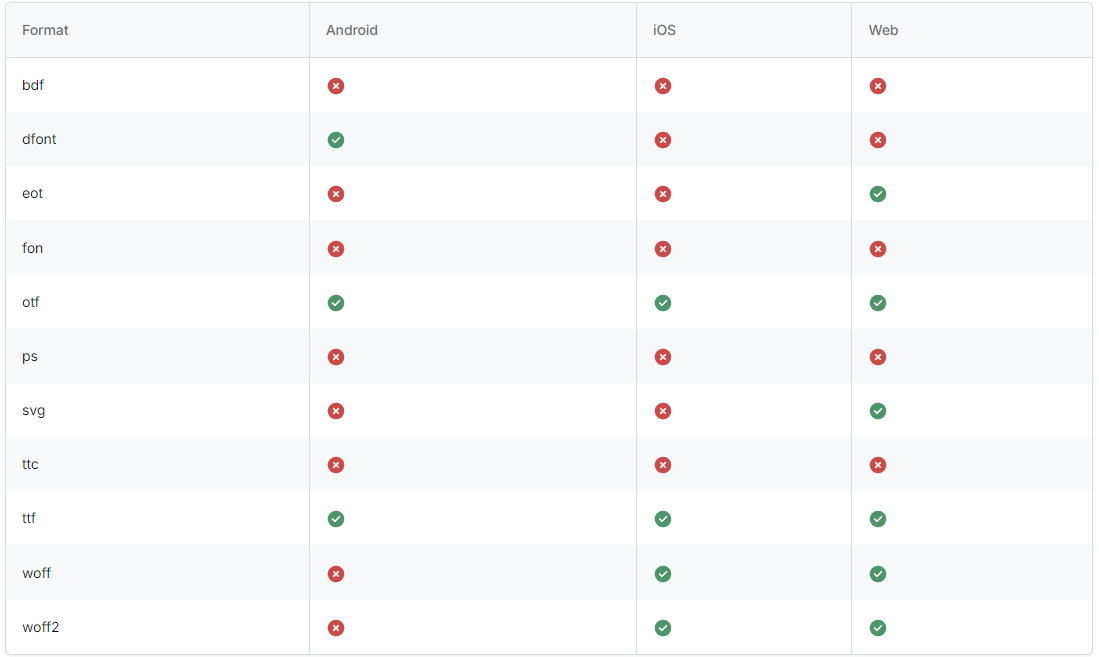The height and width of the screenshot is (657, 1099).
Task: Click the dfont format row label
Action: point(39,139)
